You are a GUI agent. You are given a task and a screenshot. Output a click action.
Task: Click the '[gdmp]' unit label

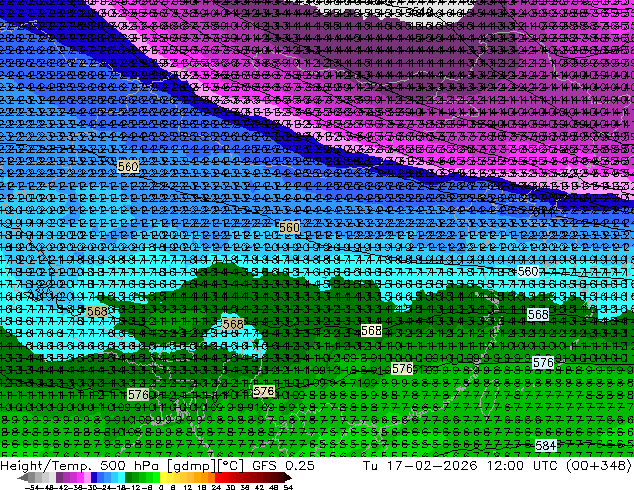pos(192,466)
